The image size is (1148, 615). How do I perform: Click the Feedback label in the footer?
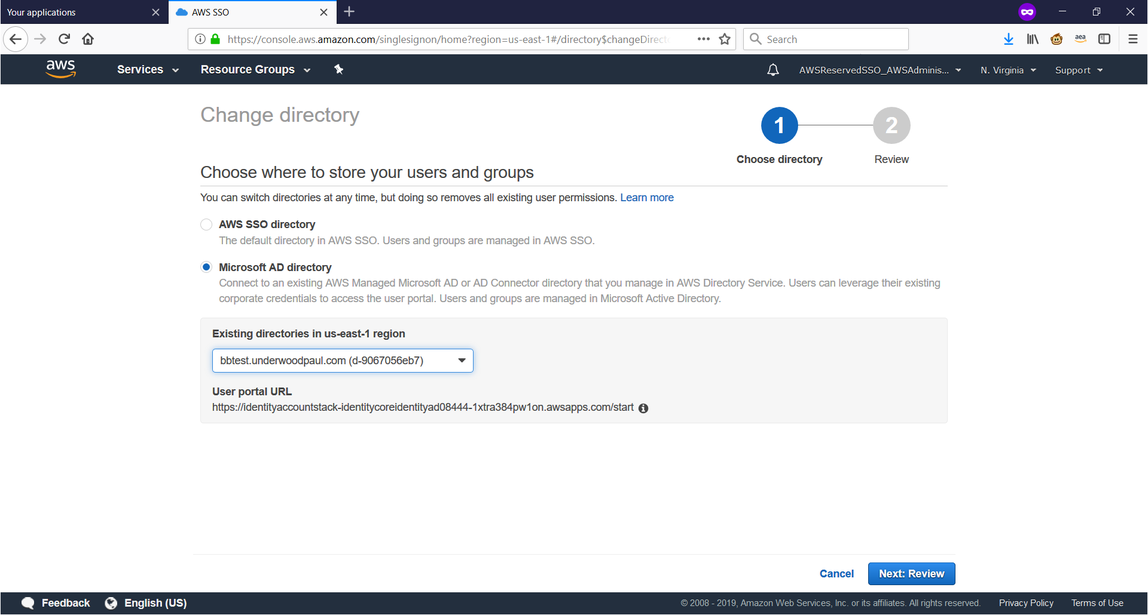[66, 603]
